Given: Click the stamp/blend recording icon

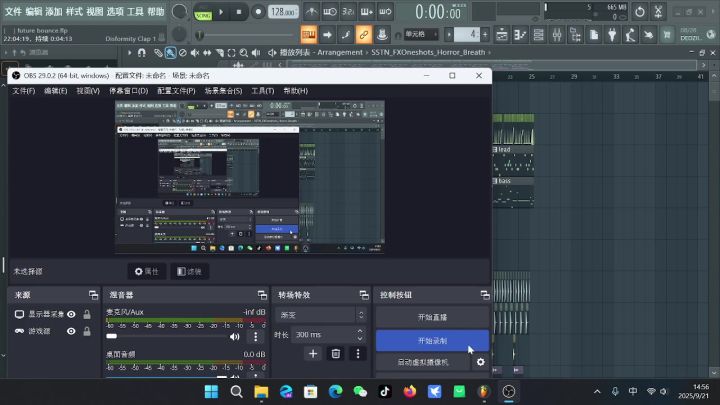Looking at the screenshot, I should [382, 34].
